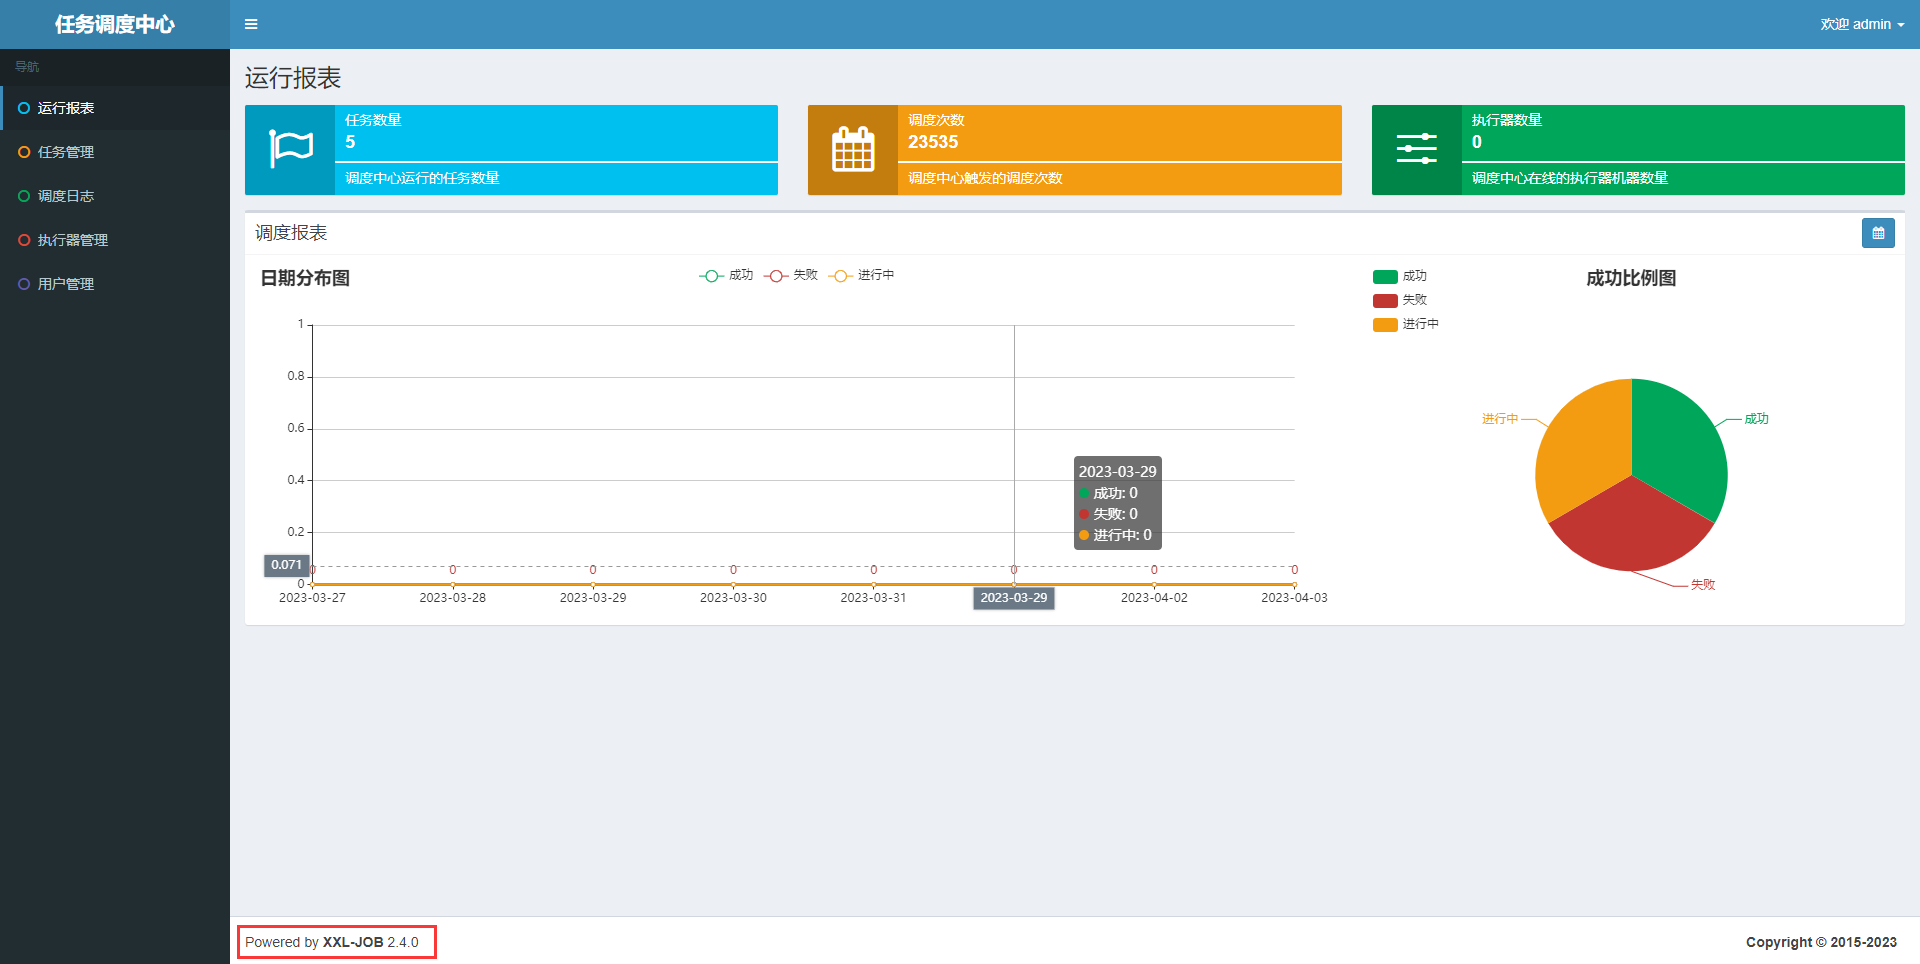Click the 2023-03-30 axis label
This screenshot has width=1920, height=964.
pyautogui.click(x=733, y=598)
